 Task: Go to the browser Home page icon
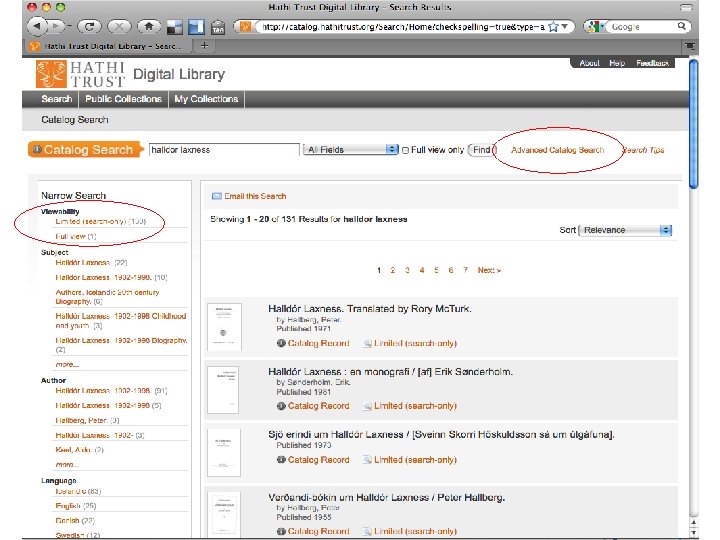[149, 27]
